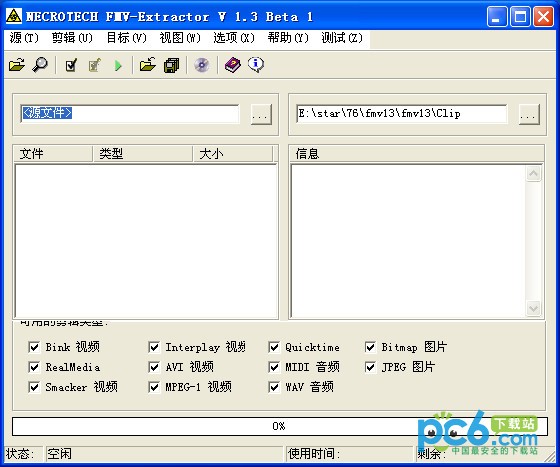The height and width of the screenshot is (467, 560).
Task: Maximize the FMV-Extractor window
Action: click(x=520, y=16)
